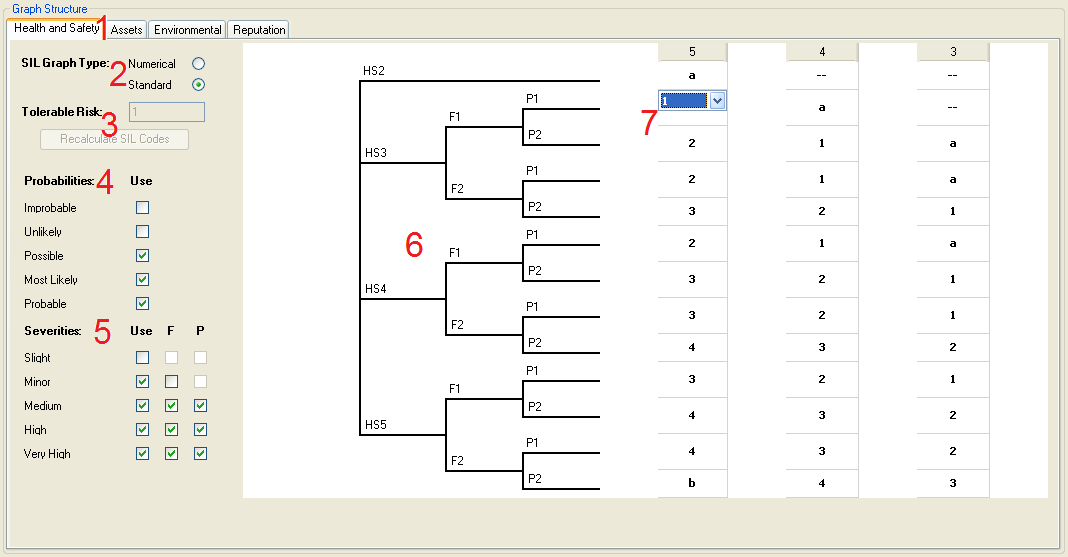Toggle the Probable probability checkbox

(142, 304)
